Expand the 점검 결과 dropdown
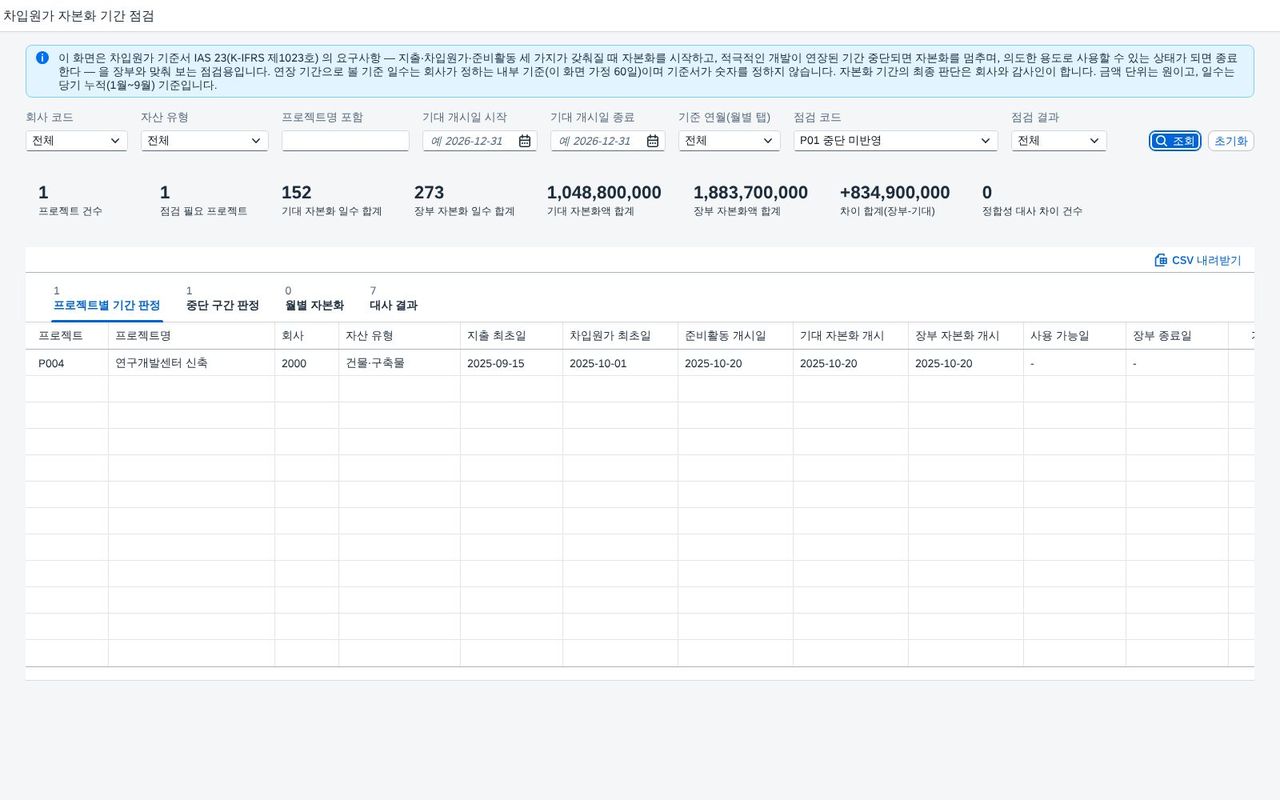Viewport: 1280px width, 800px height. (1058, 141)
